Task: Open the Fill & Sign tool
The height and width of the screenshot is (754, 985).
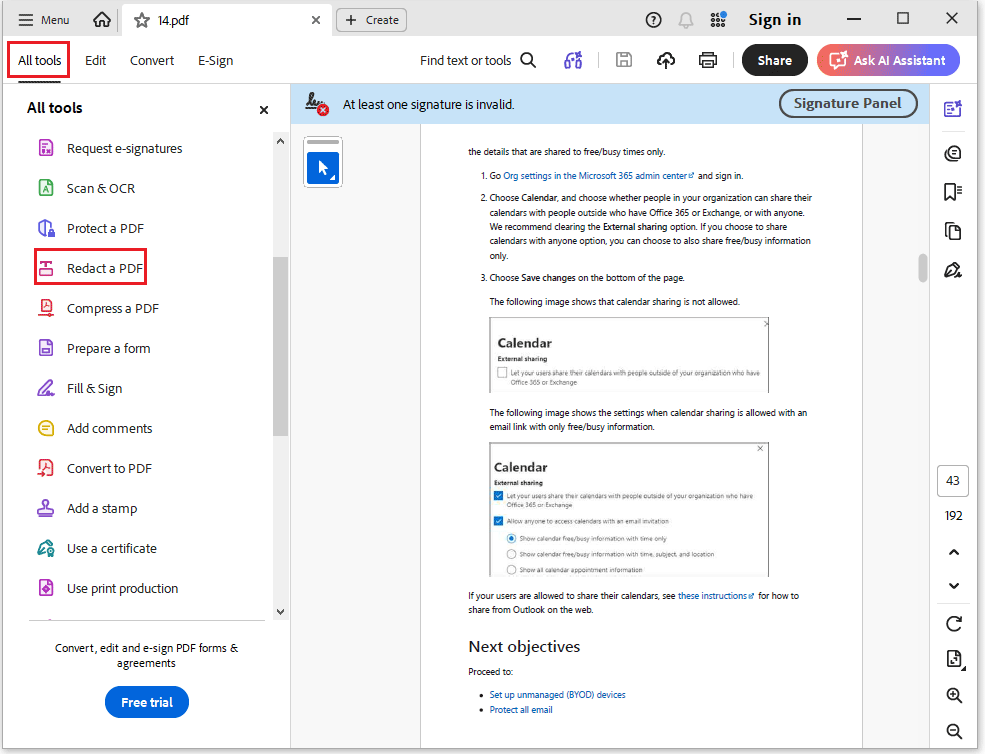Action: 95,388
